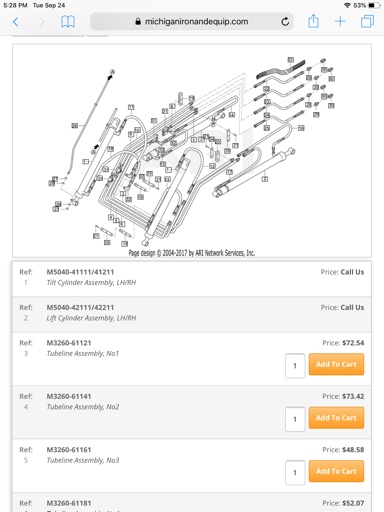Go back with Safari back arrow

[15, 22]
